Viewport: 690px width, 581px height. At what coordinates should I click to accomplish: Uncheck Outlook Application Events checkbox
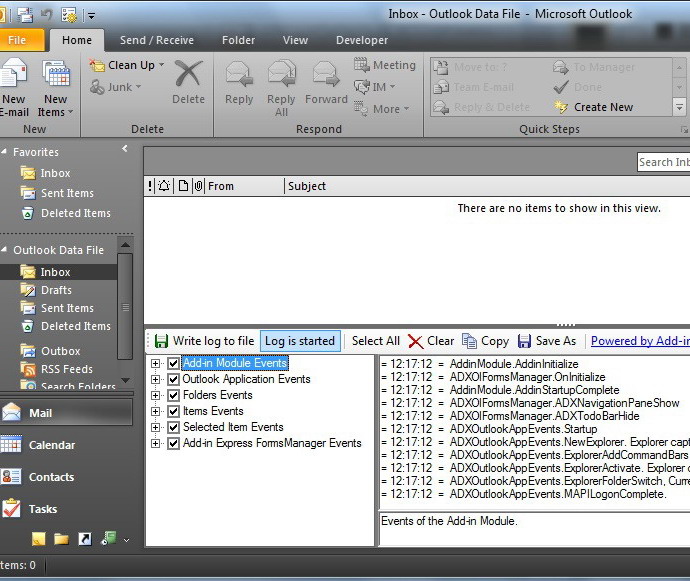[x=173, y=379]
